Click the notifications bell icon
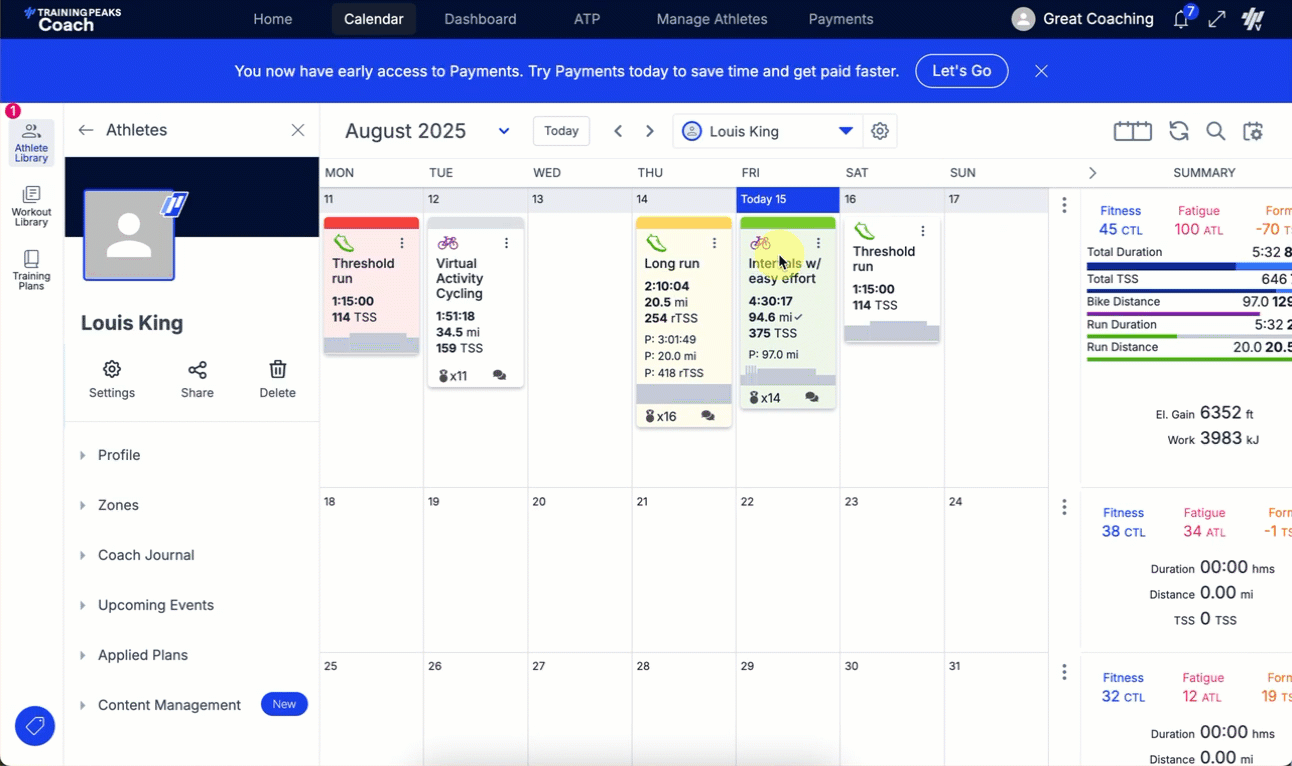Viewport: 1292px width, 766px height. pos(1181,19)
